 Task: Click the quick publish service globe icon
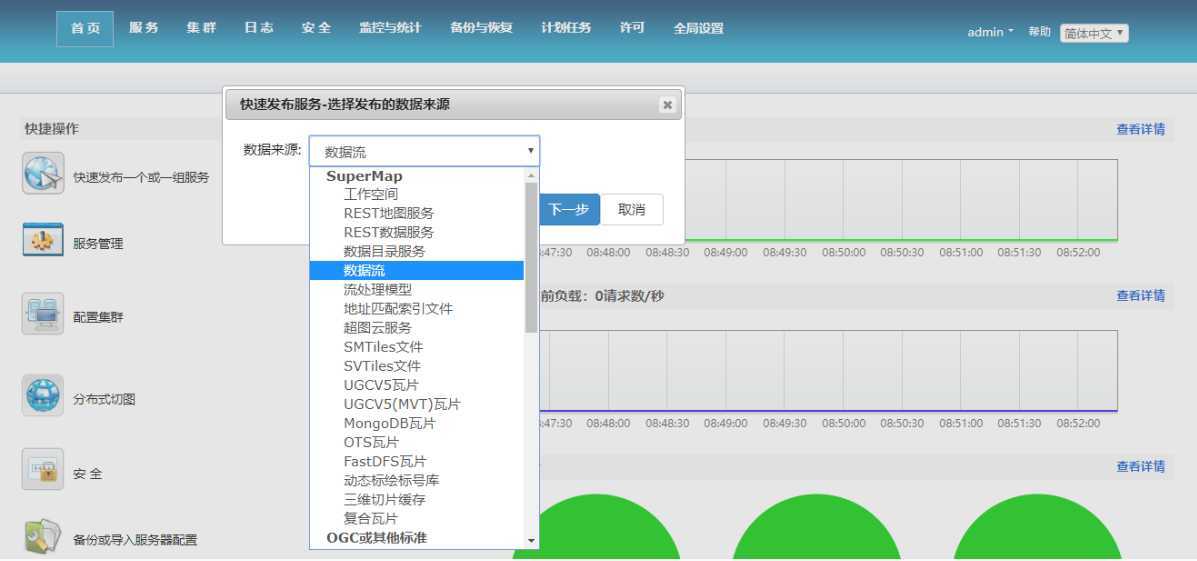pyautogui.click(x=43, y=174)
